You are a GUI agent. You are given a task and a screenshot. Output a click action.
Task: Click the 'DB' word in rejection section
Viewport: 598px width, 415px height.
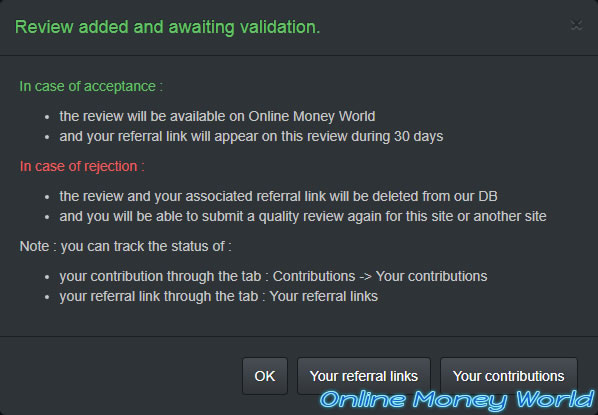pyautogui.click(x=488, y=196)
